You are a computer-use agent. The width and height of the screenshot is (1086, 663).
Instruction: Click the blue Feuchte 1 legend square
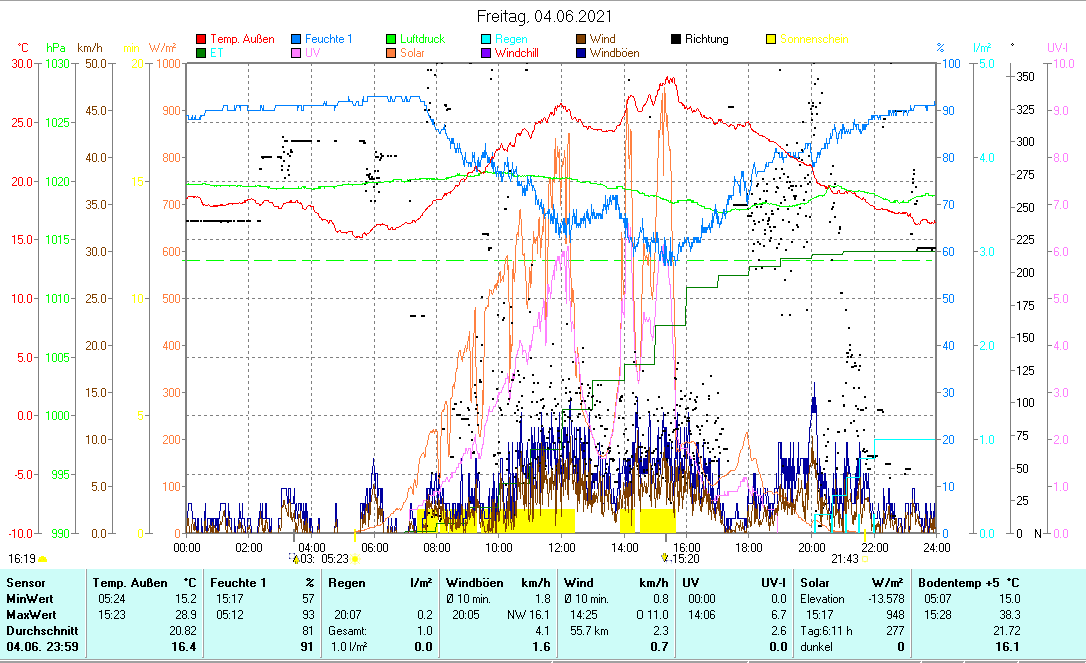click(296, 40)
